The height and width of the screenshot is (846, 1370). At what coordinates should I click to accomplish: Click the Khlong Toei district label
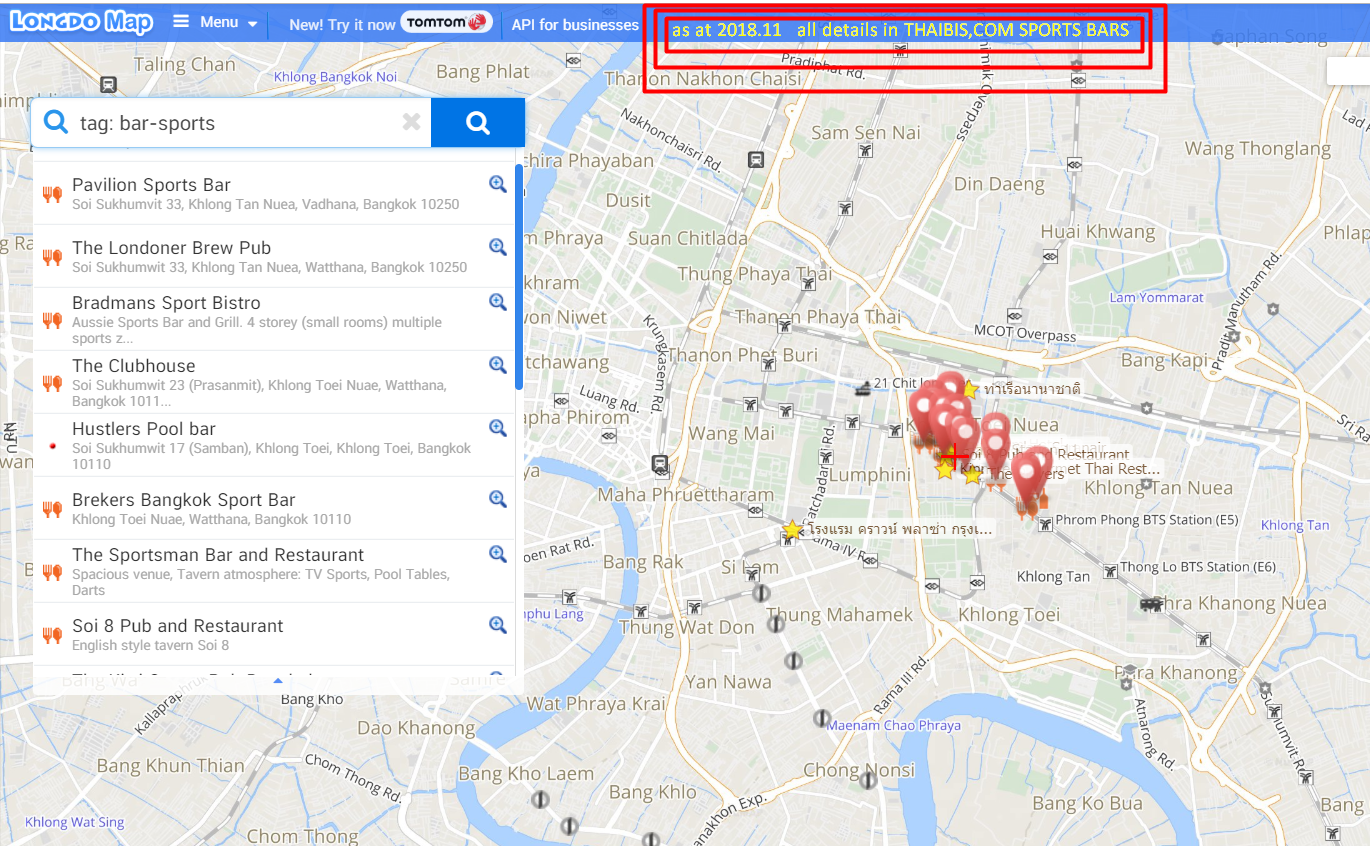(1009, 614)
